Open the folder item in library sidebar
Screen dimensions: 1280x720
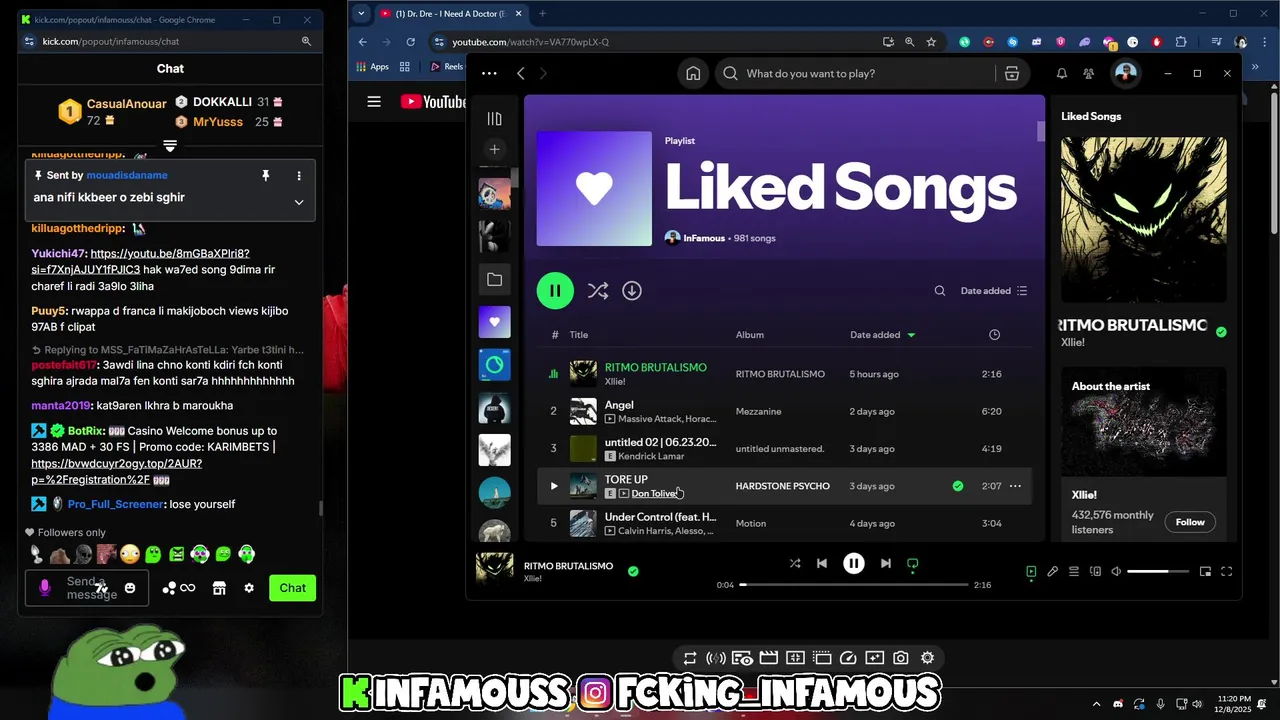coord(494,280)
